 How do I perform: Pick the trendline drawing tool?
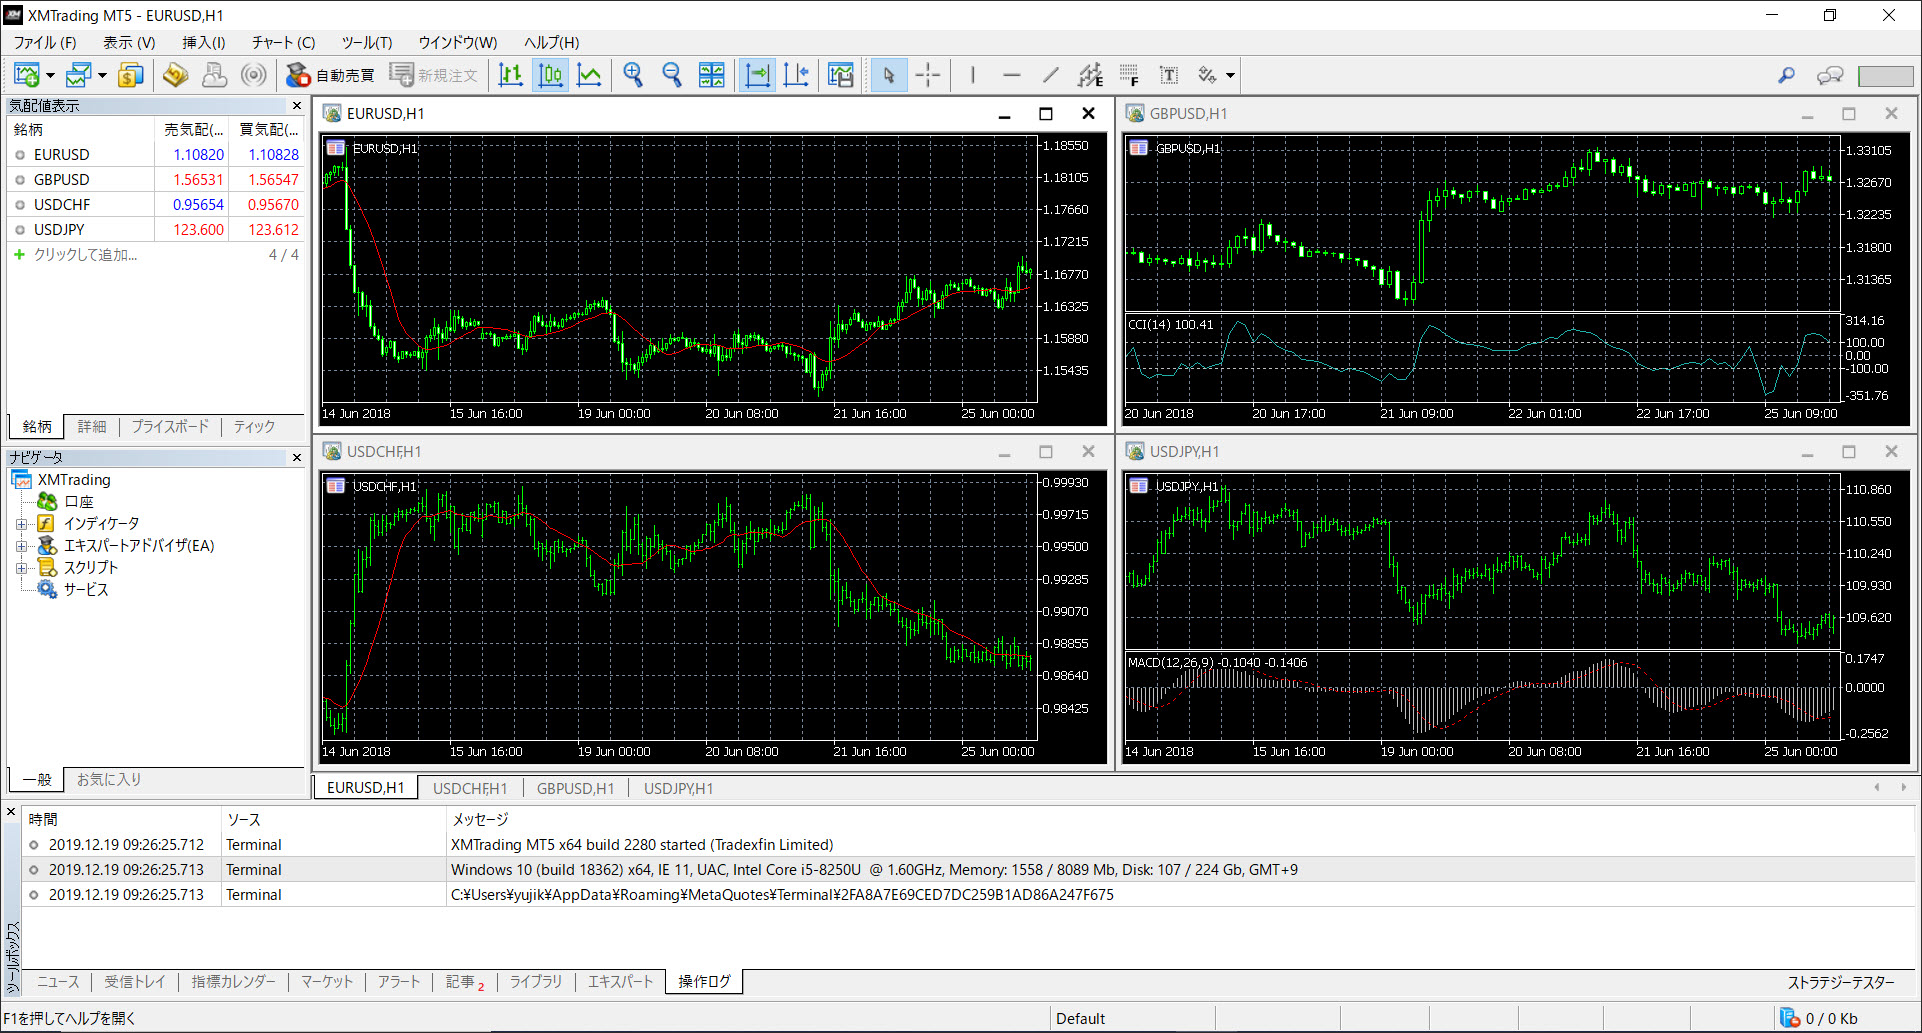coord(1050,75)
